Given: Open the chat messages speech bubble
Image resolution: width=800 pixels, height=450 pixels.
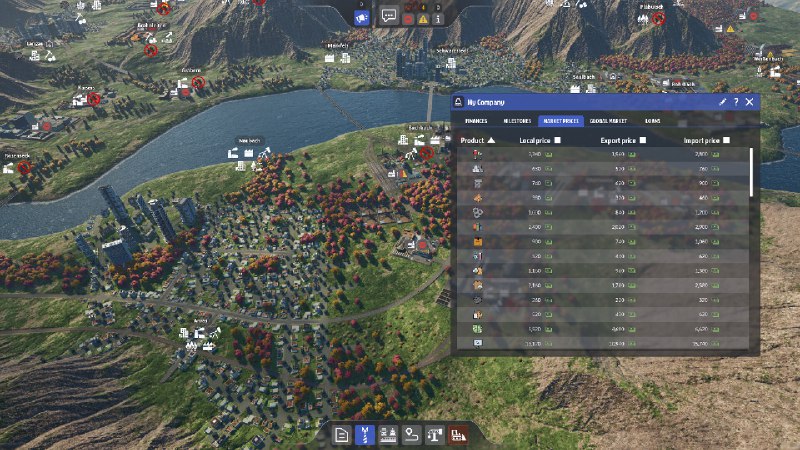Looking at the screenshot, I should (x=389, y=17).
